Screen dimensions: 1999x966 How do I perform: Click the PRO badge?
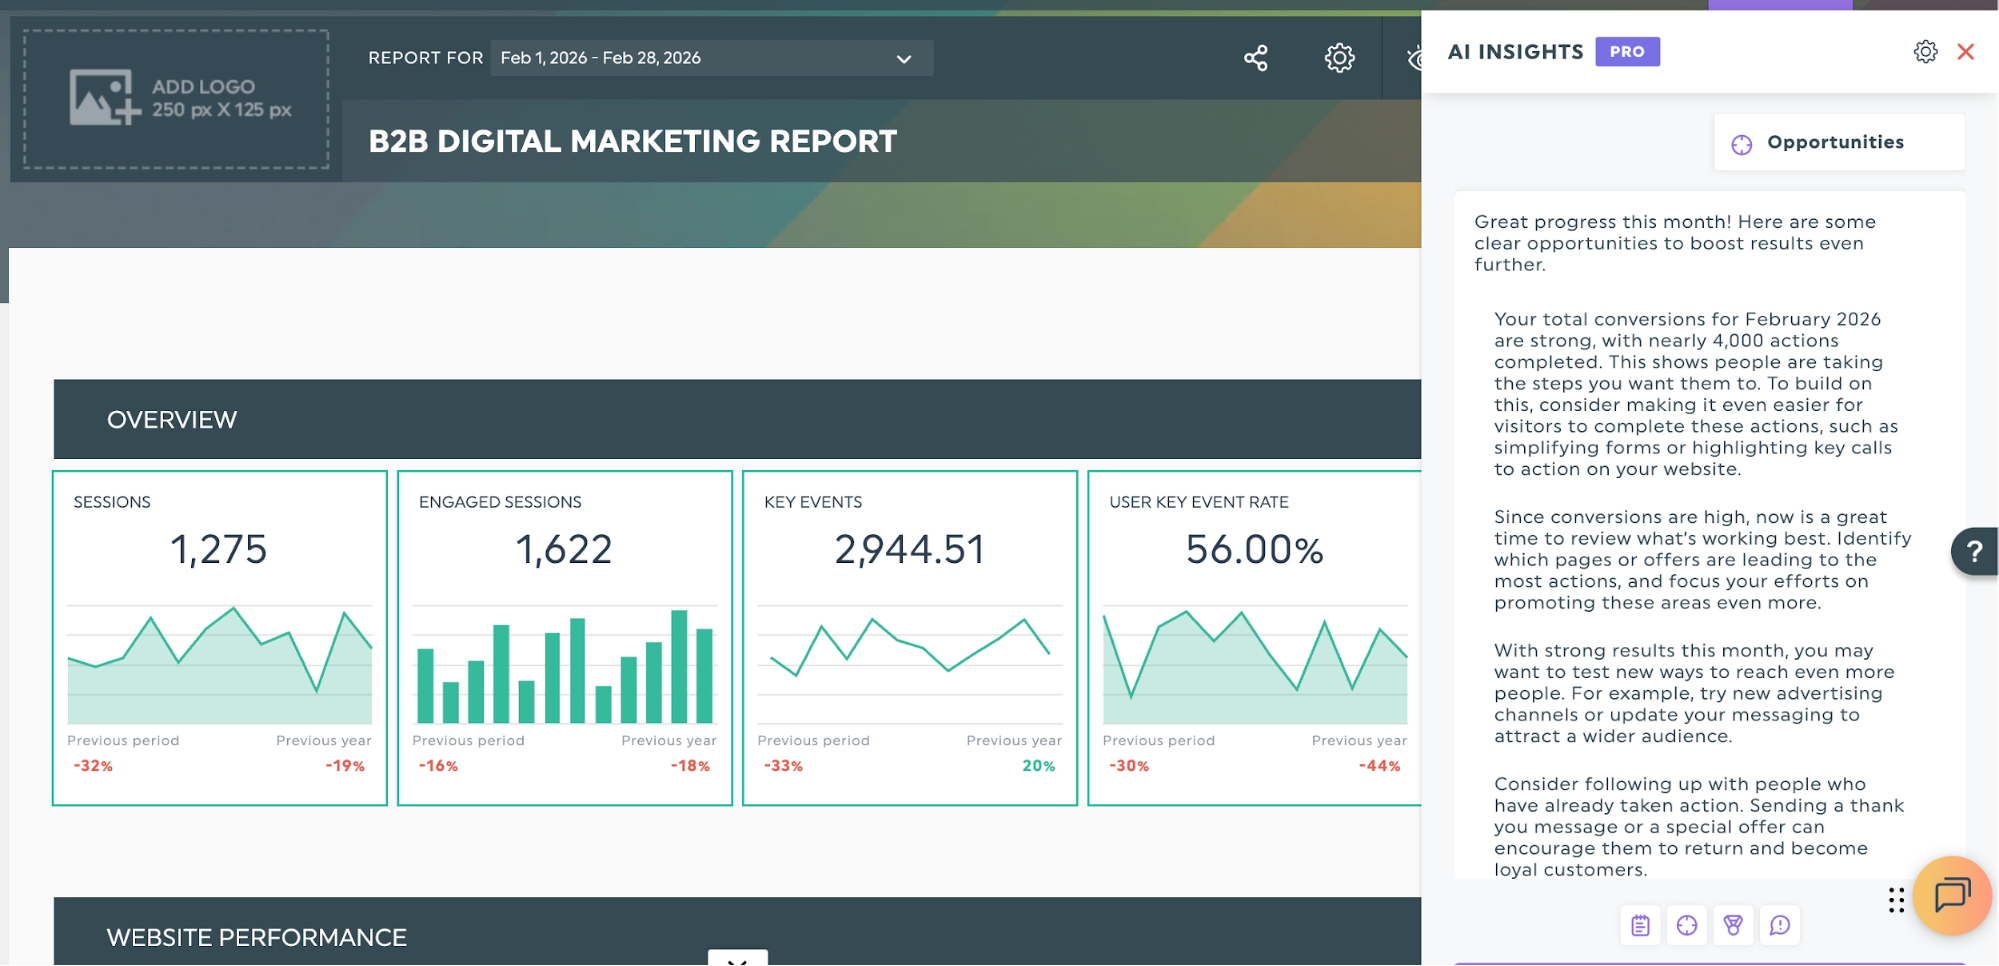pos(1627,51)
